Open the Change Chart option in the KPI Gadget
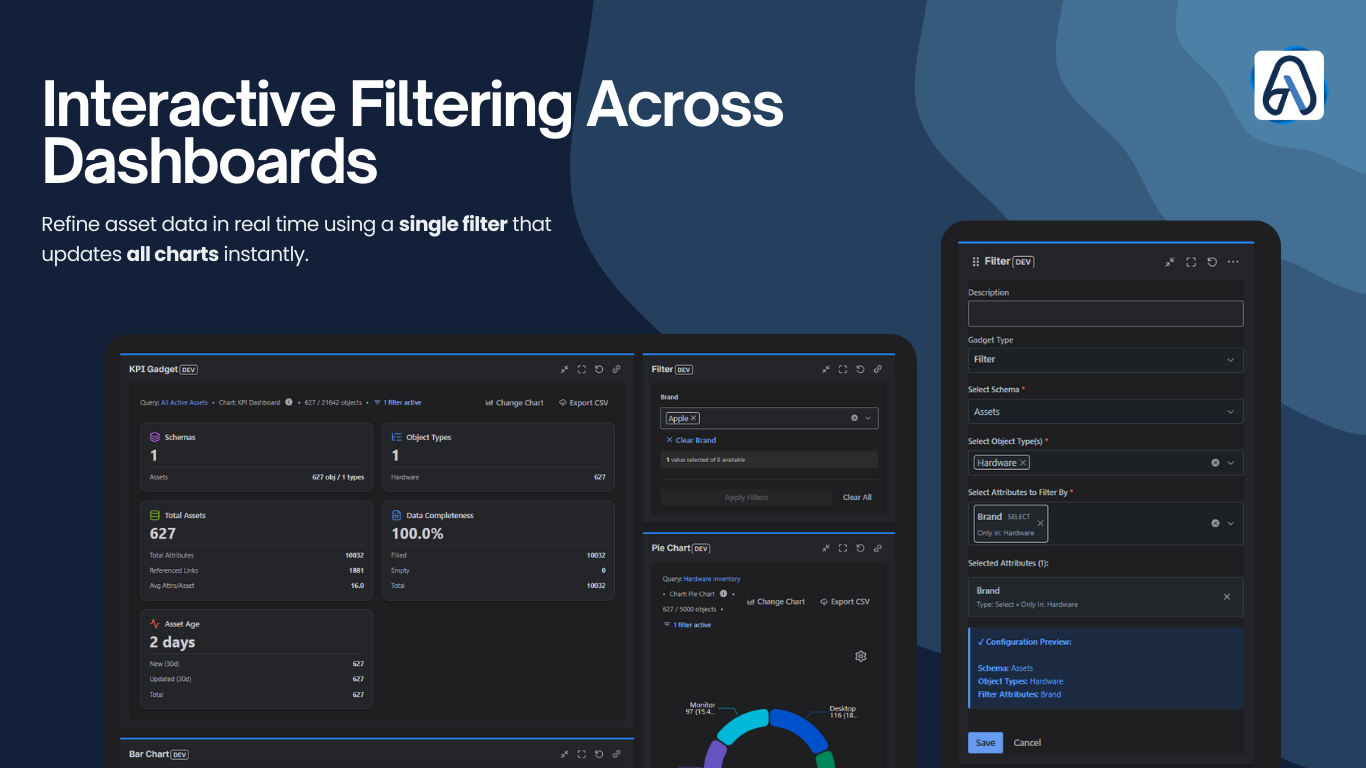The image size is (1366, 768). [x=514, y=402]
